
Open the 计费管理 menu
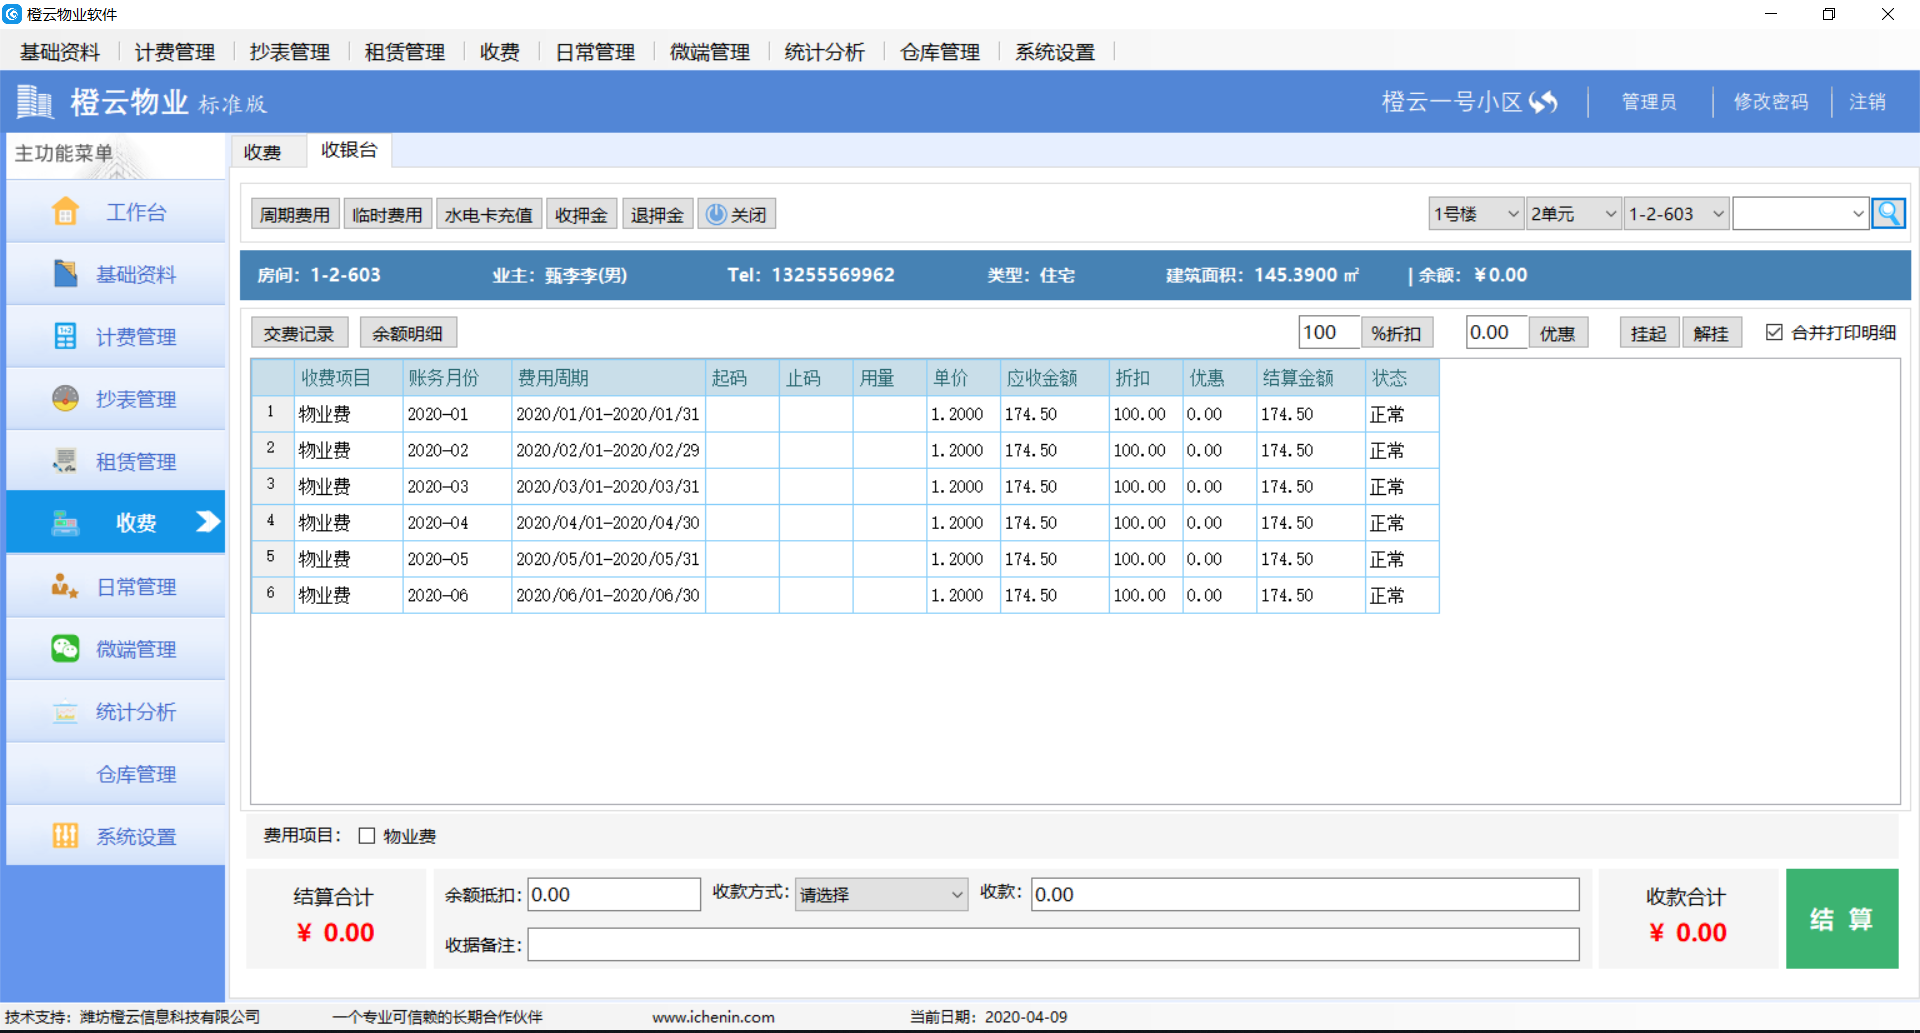point(175,52)
